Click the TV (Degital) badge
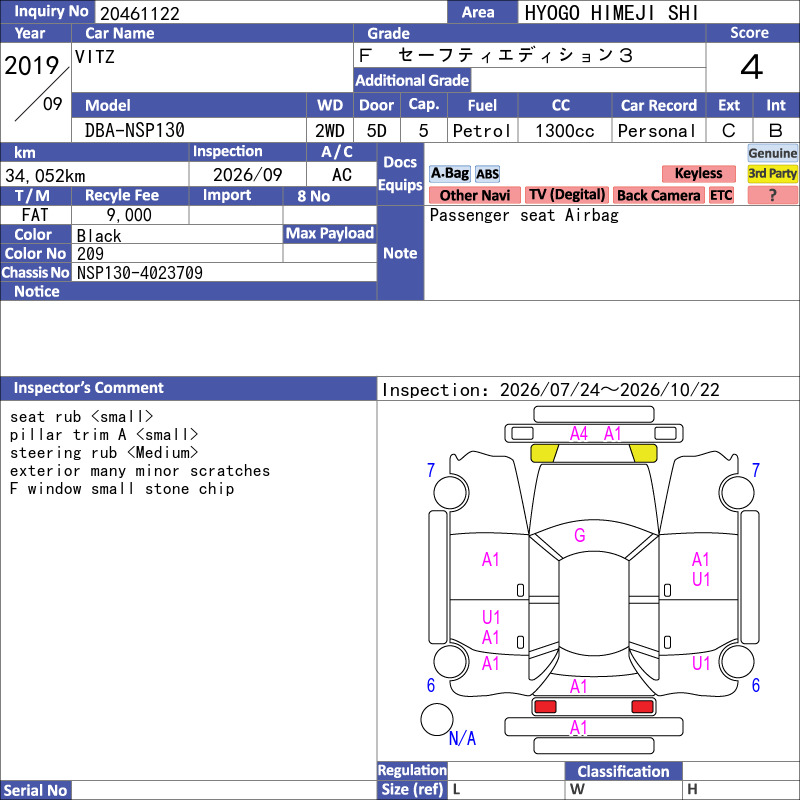This screenshot has width=800, height=800. pos(567,195)
